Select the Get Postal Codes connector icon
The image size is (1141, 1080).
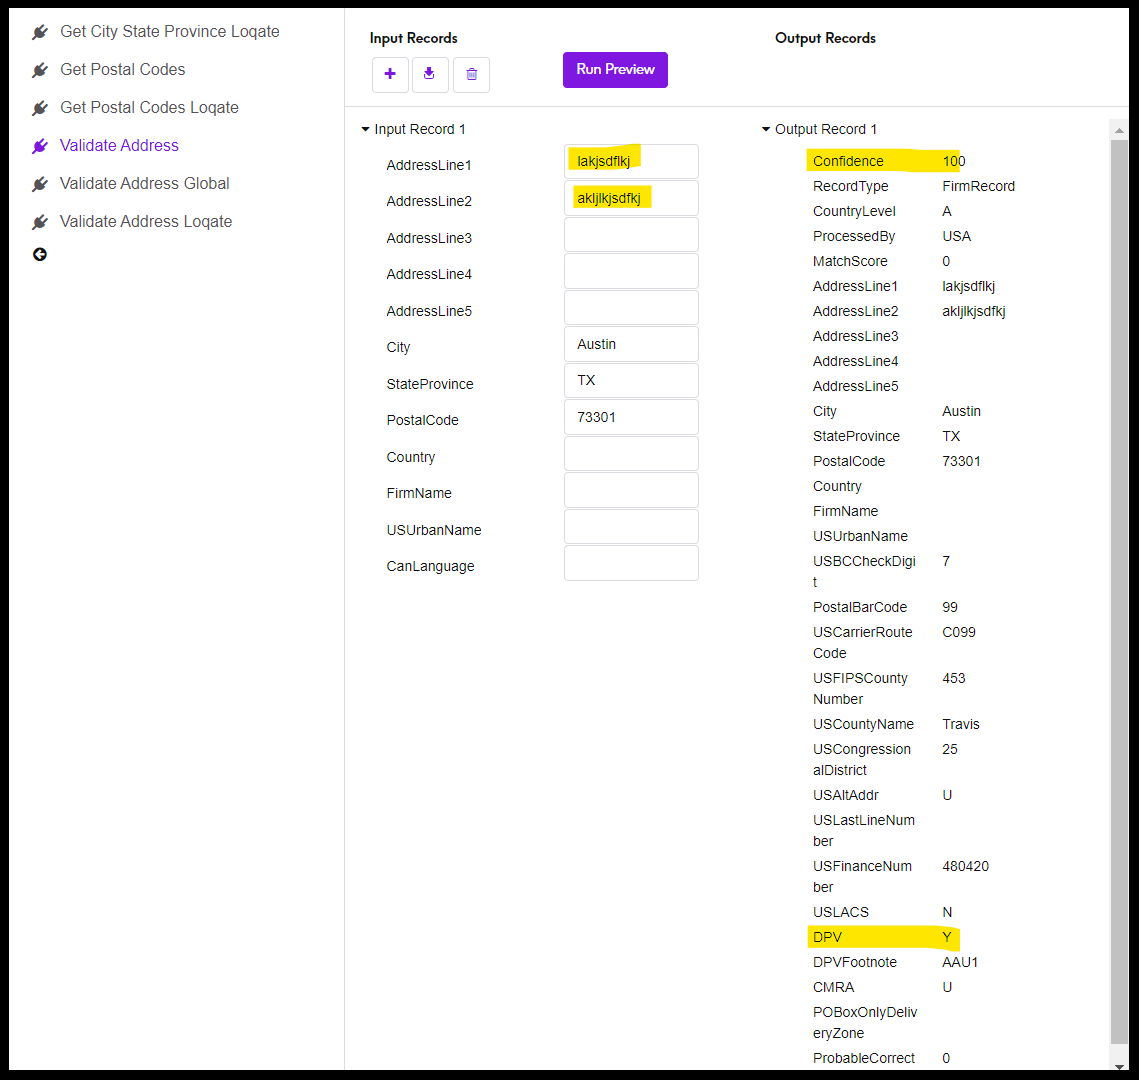point(39,69)
